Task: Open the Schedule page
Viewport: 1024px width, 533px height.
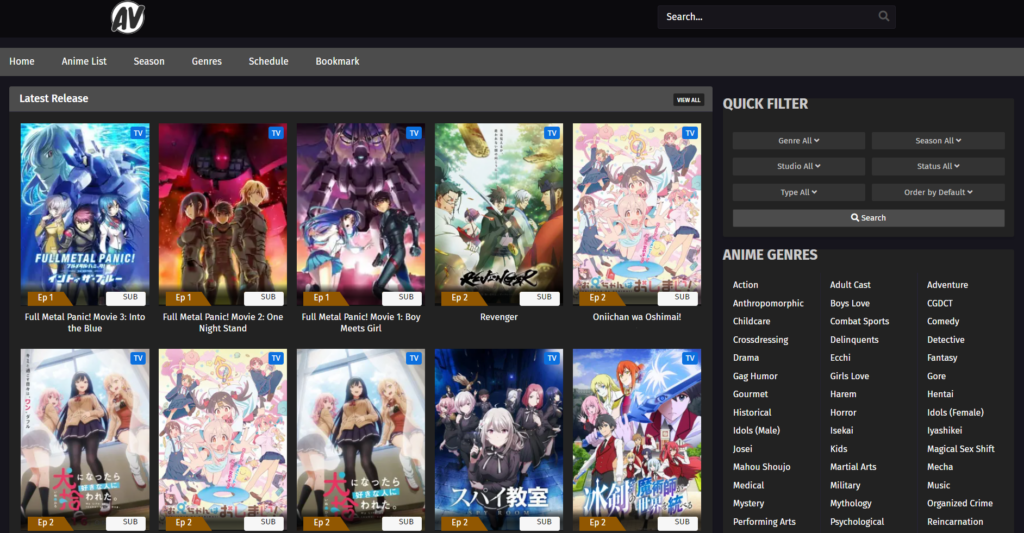Action: coord(268,61)
